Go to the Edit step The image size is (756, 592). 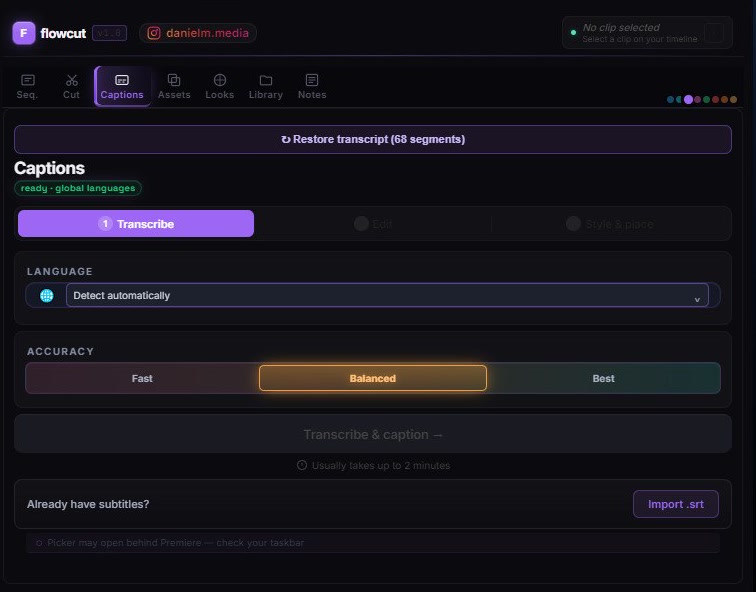(x=373, y=224)
